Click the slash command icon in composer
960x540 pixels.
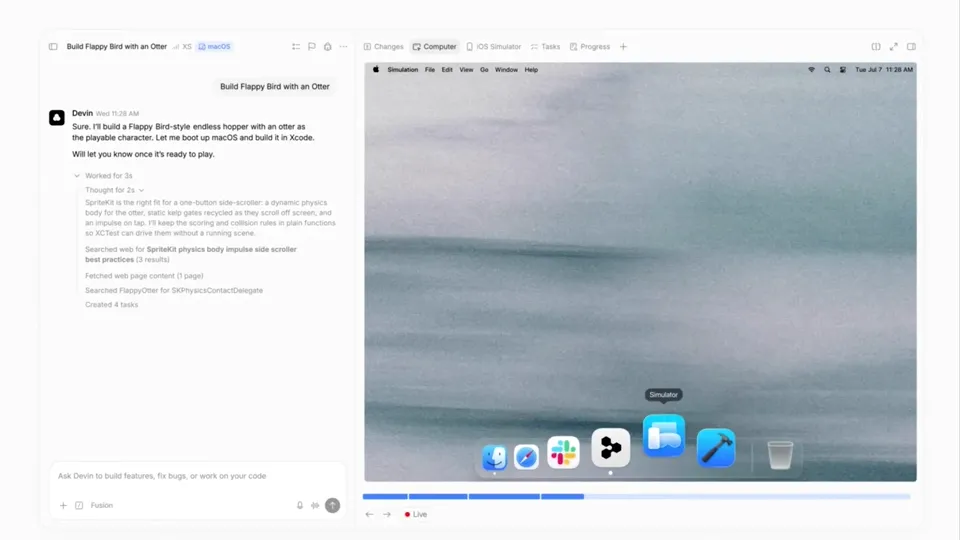[79, 506]
